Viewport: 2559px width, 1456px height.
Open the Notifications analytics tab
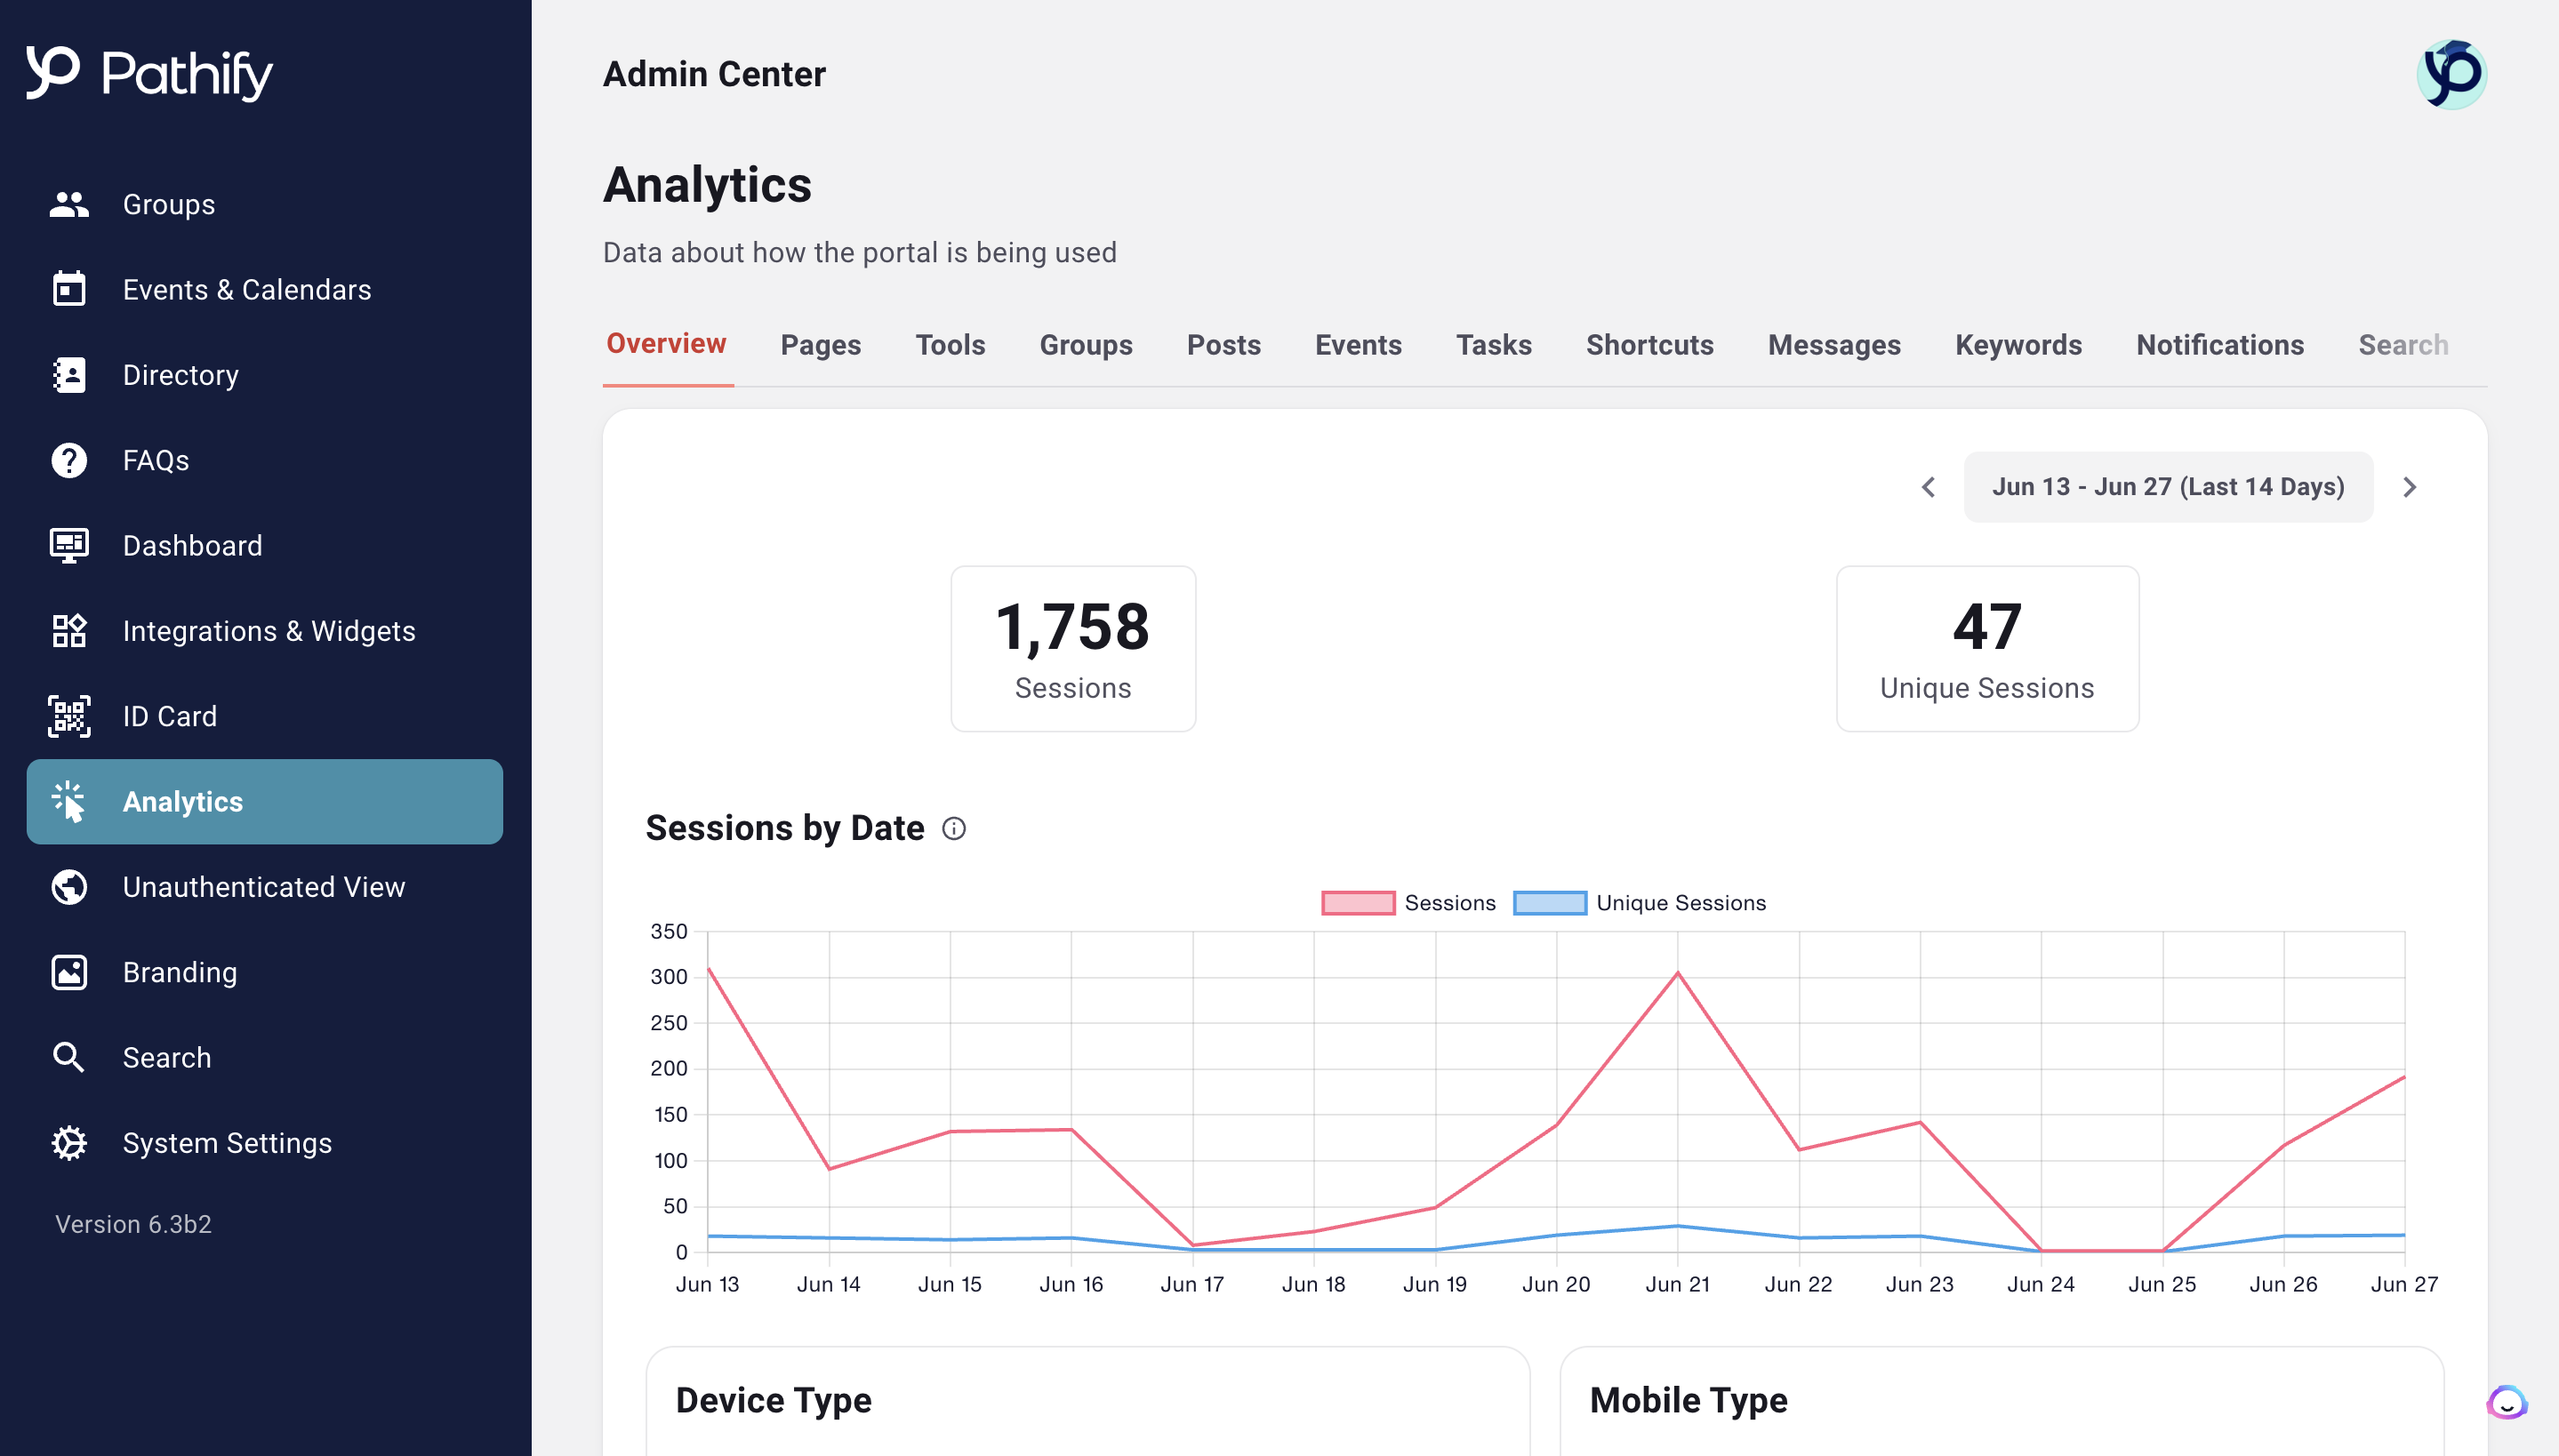[x=2220, y=344]
